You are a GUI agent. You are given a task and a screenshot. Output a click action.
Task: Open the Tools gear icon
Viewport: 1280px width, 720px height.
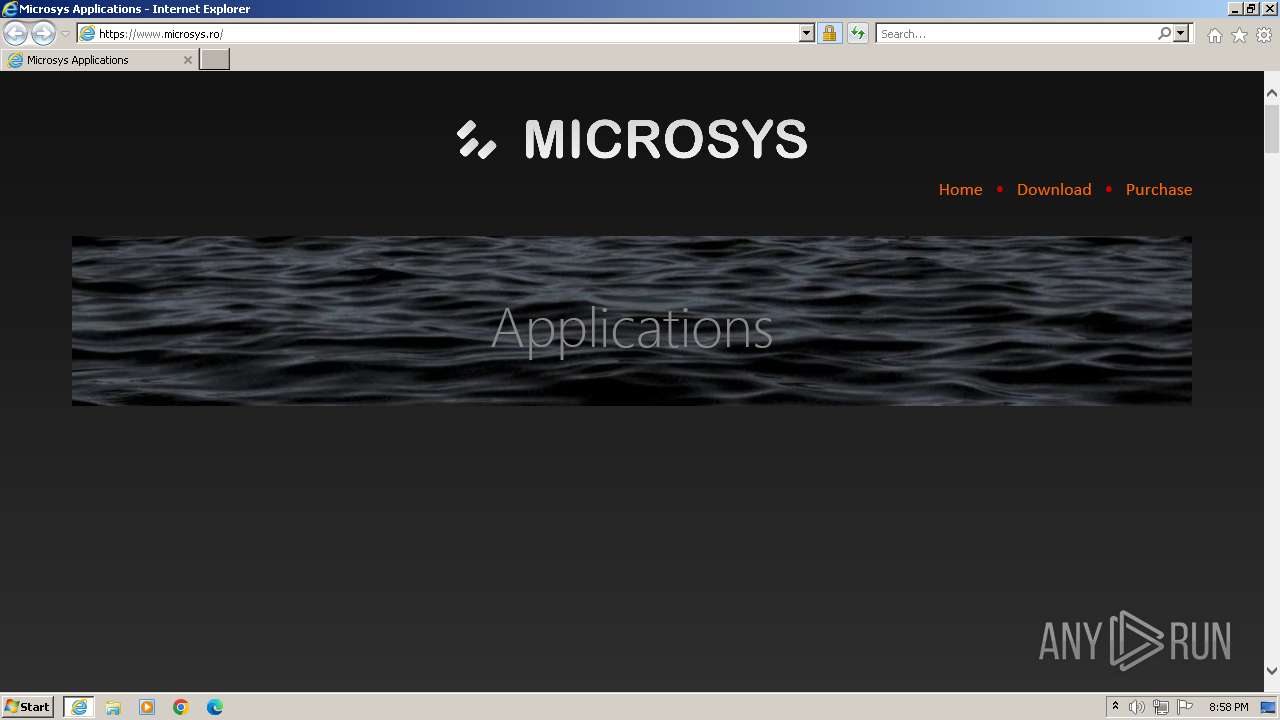[1264, 35]
